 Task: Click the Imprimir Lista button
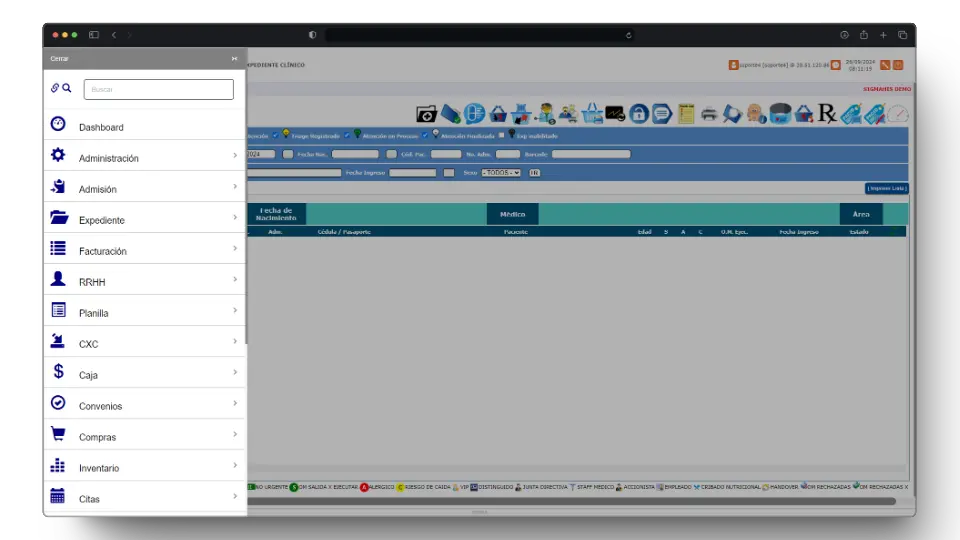(886, 188)
